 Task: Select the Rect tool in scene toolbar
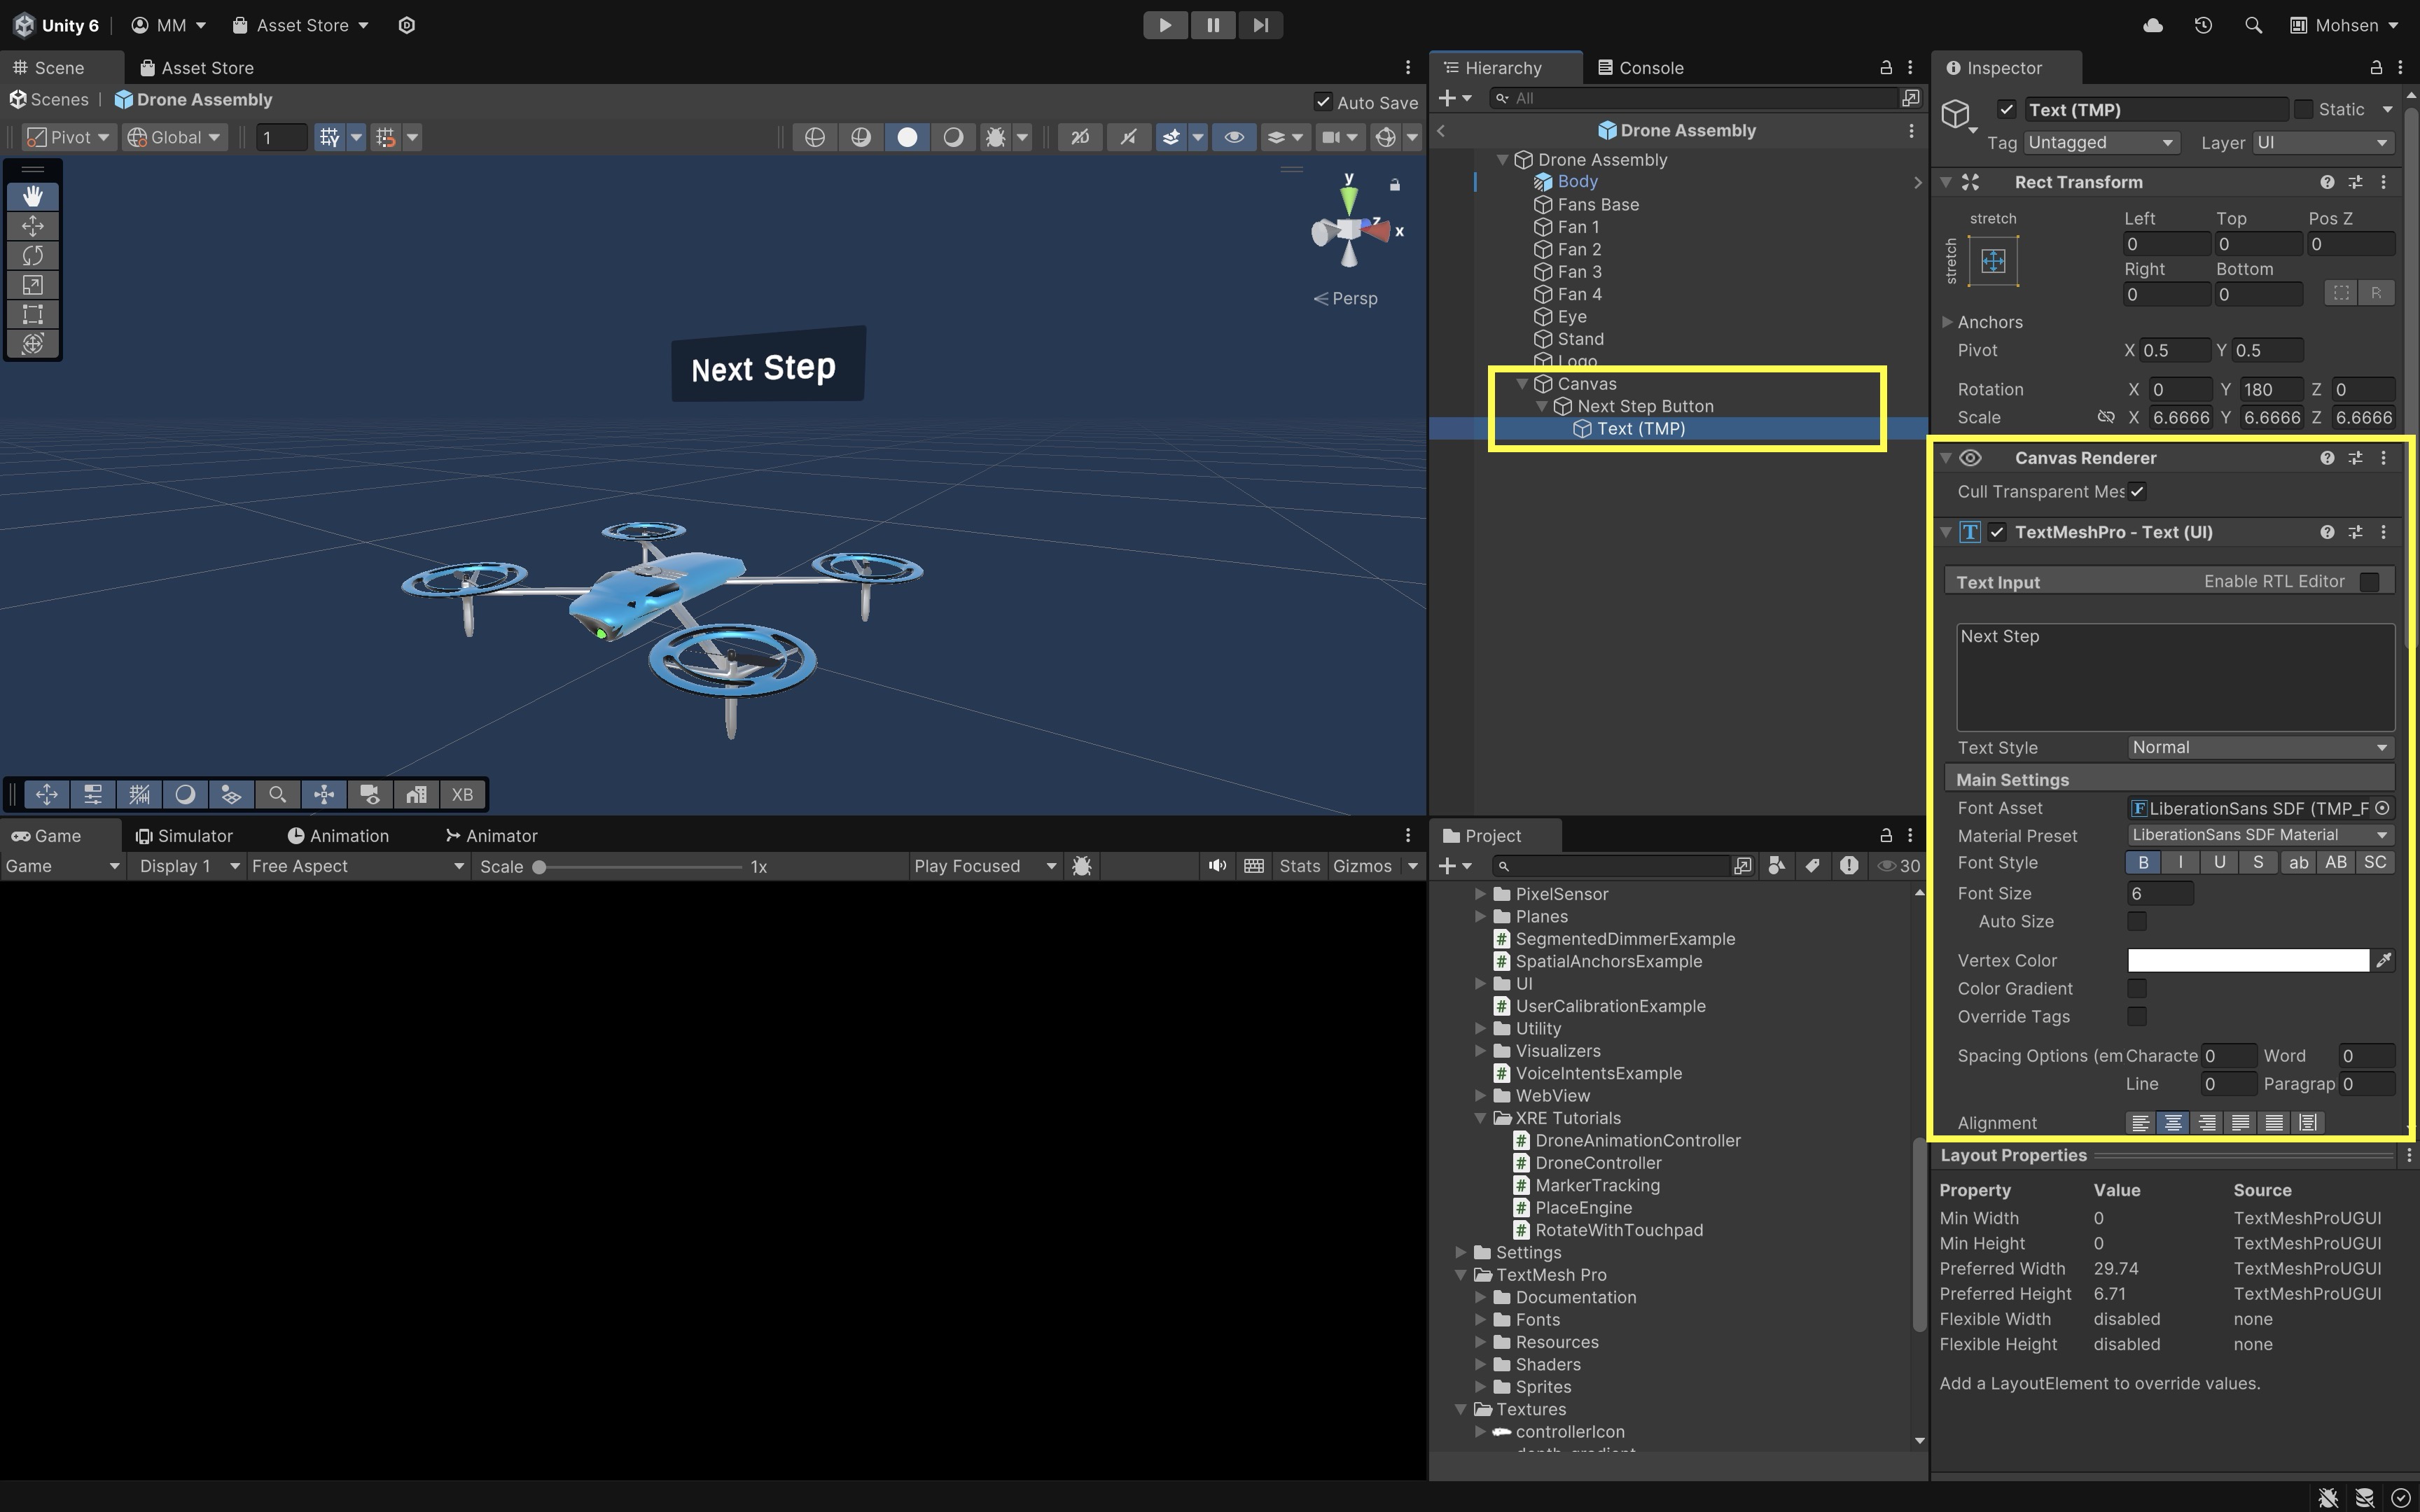32,314
